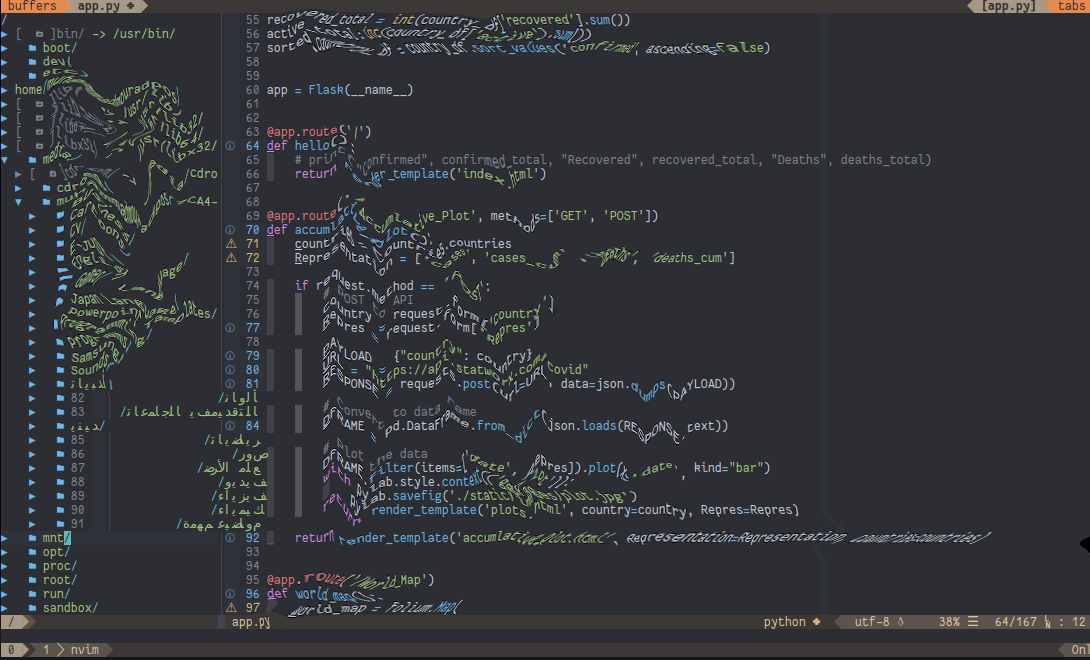Open the home directory entry
The image size is (1090, 660).
point(29,90)
